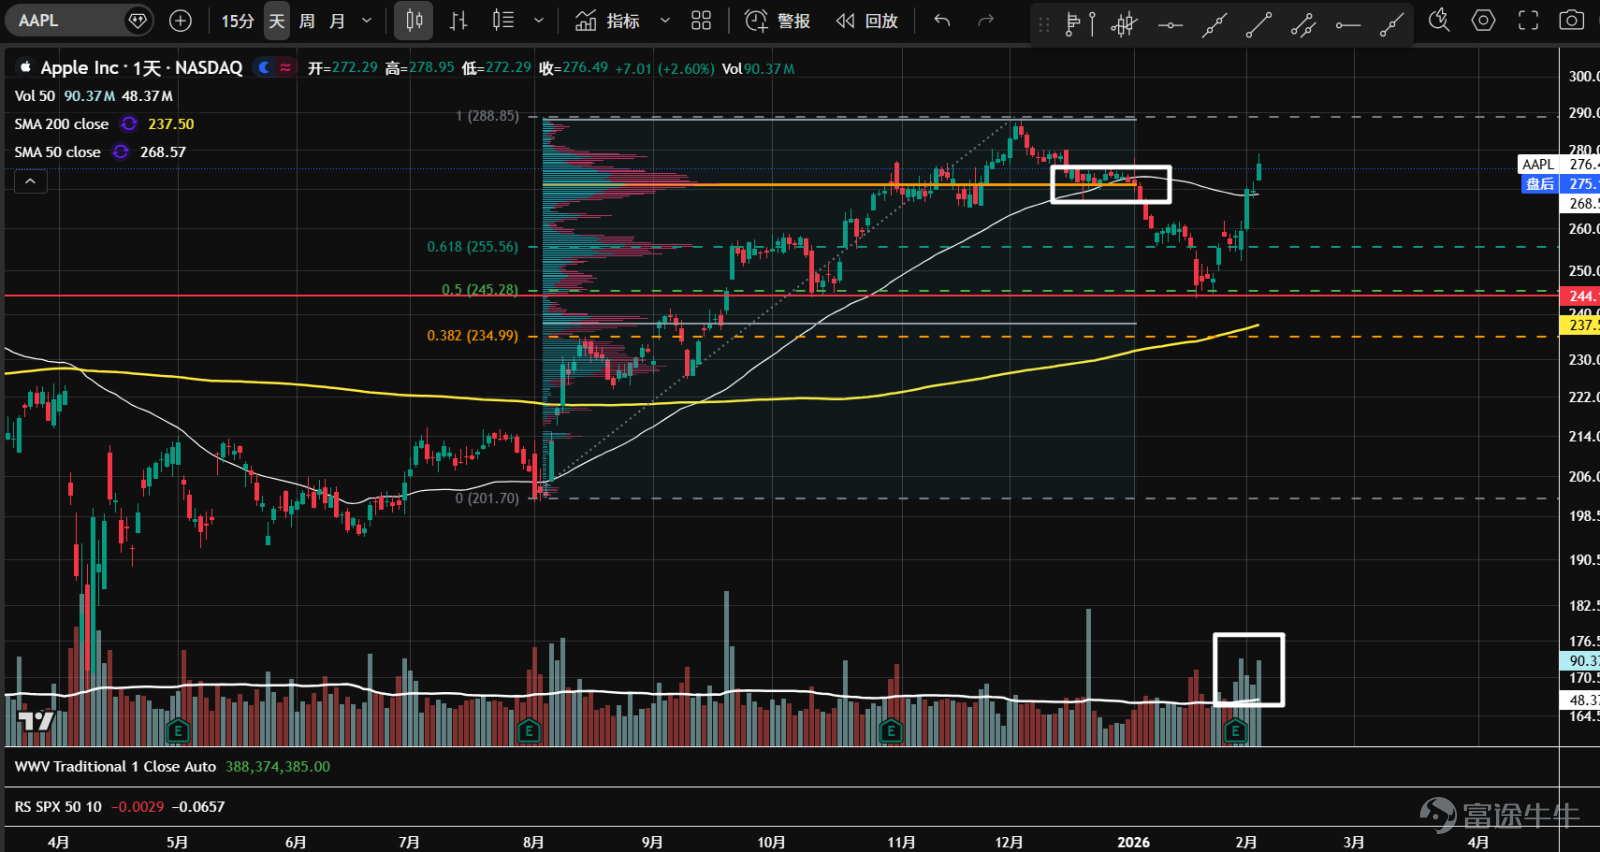This screenshot has height=852, width=1600.
Task: Open the 指标 indicators menu
Action: [x=608, y=21]
